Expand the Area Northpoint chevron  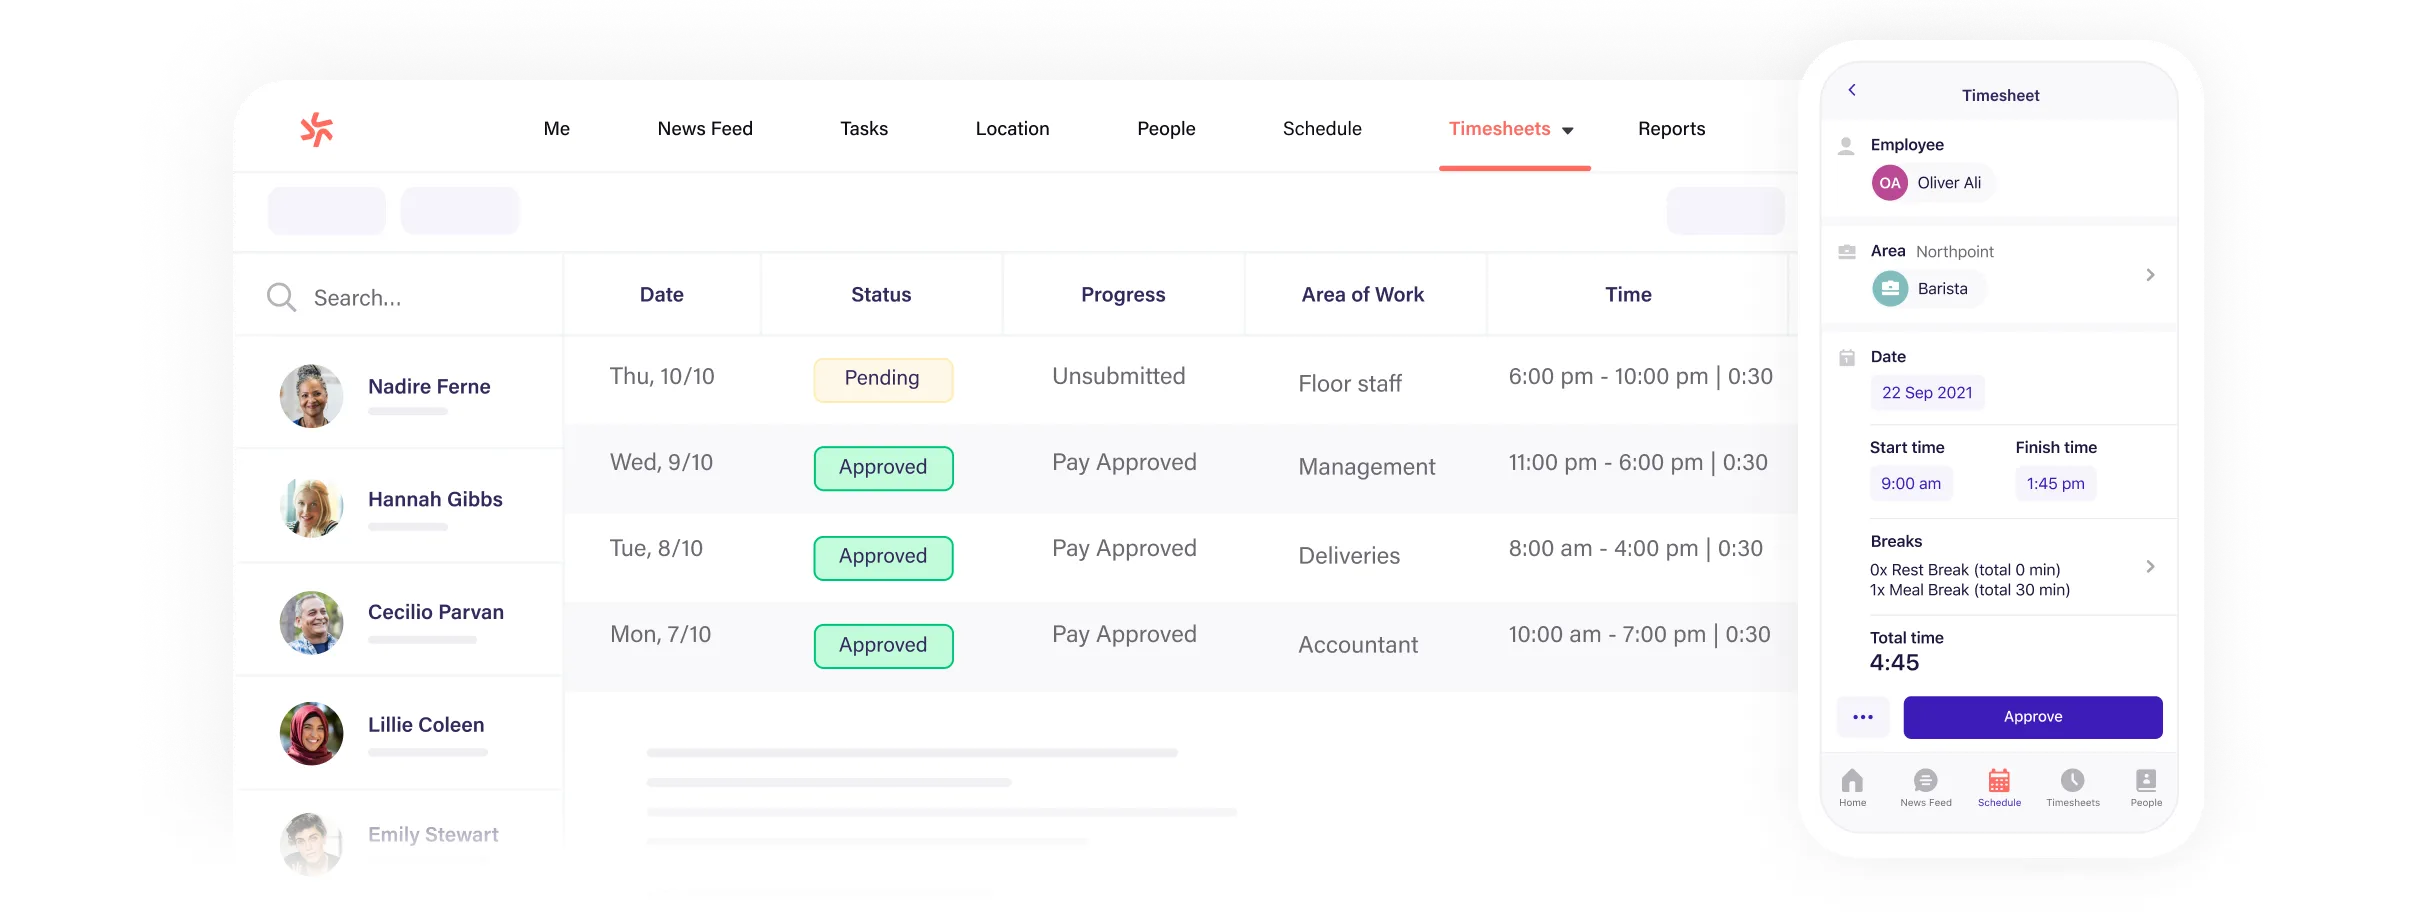coord(2150,275)
